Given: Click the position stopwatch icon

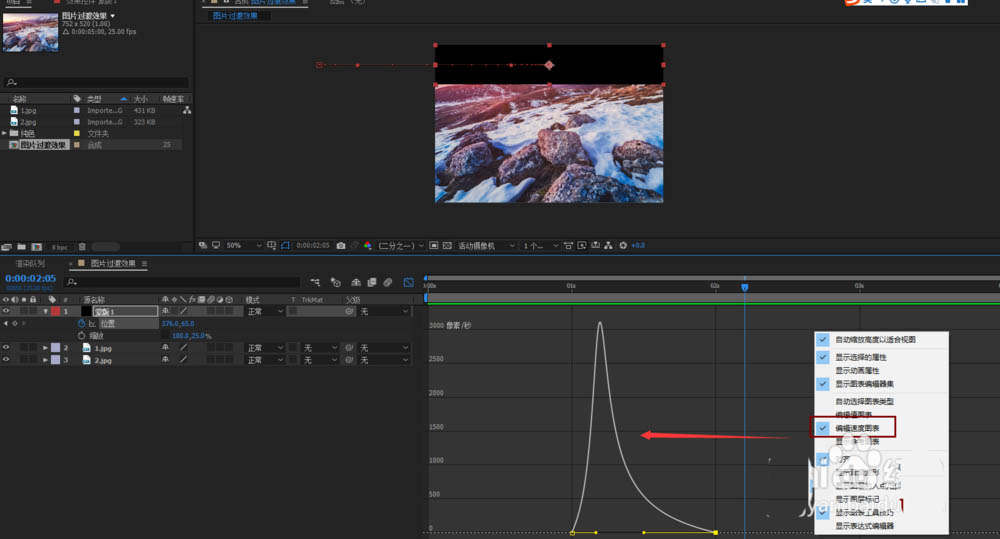Looking at the screenshot, I should pos(81,324).
